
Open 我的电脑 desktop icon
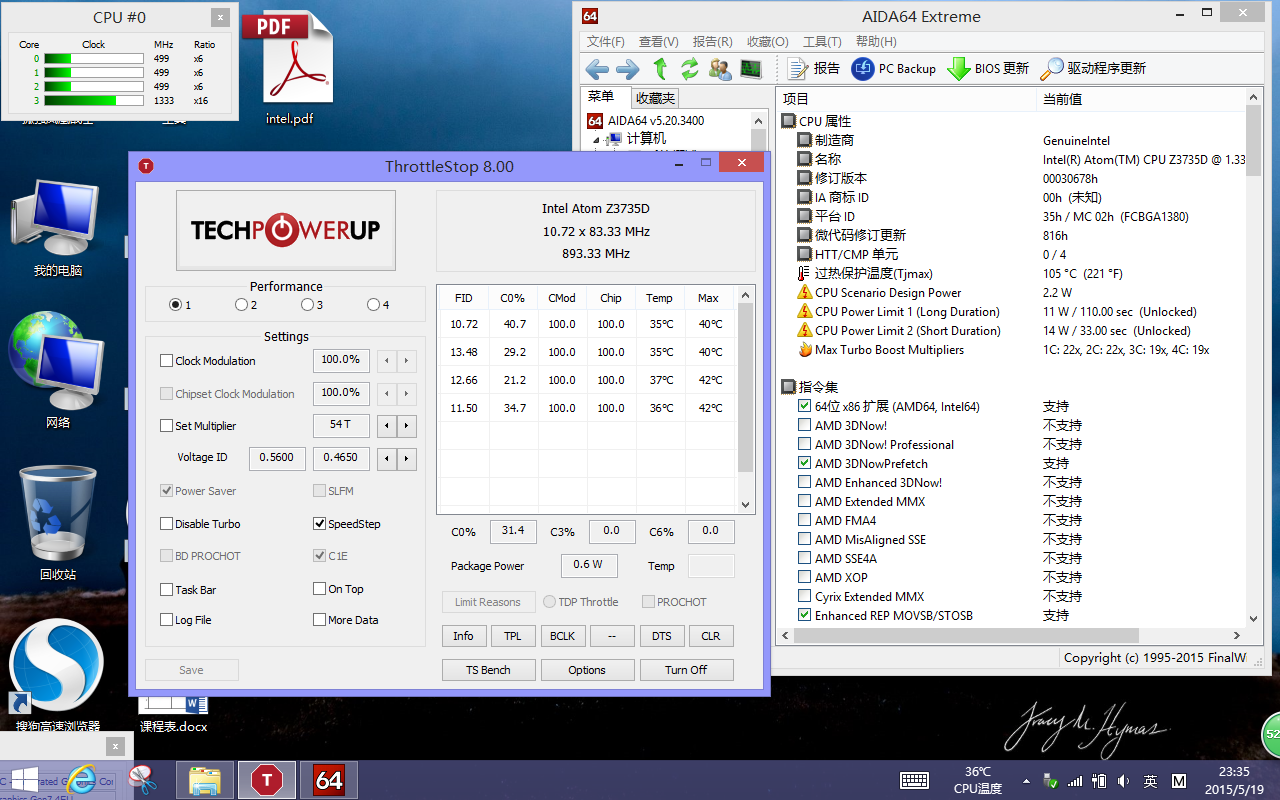click(x=58, y=228)
